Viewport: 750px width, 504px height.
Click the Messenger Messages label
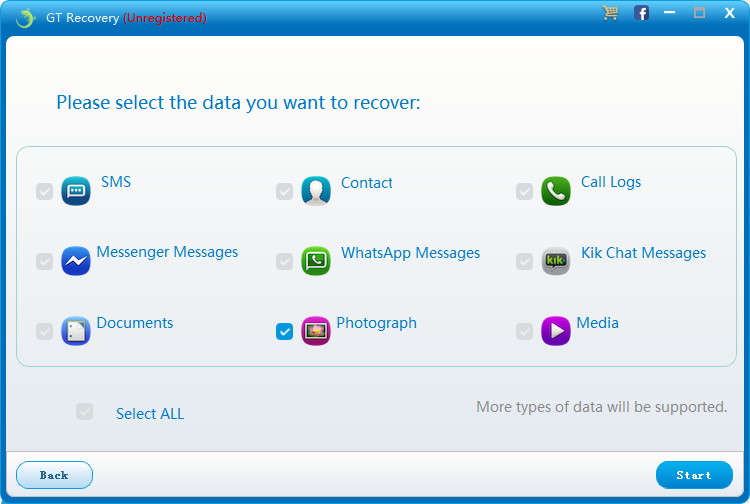point(167,252)
